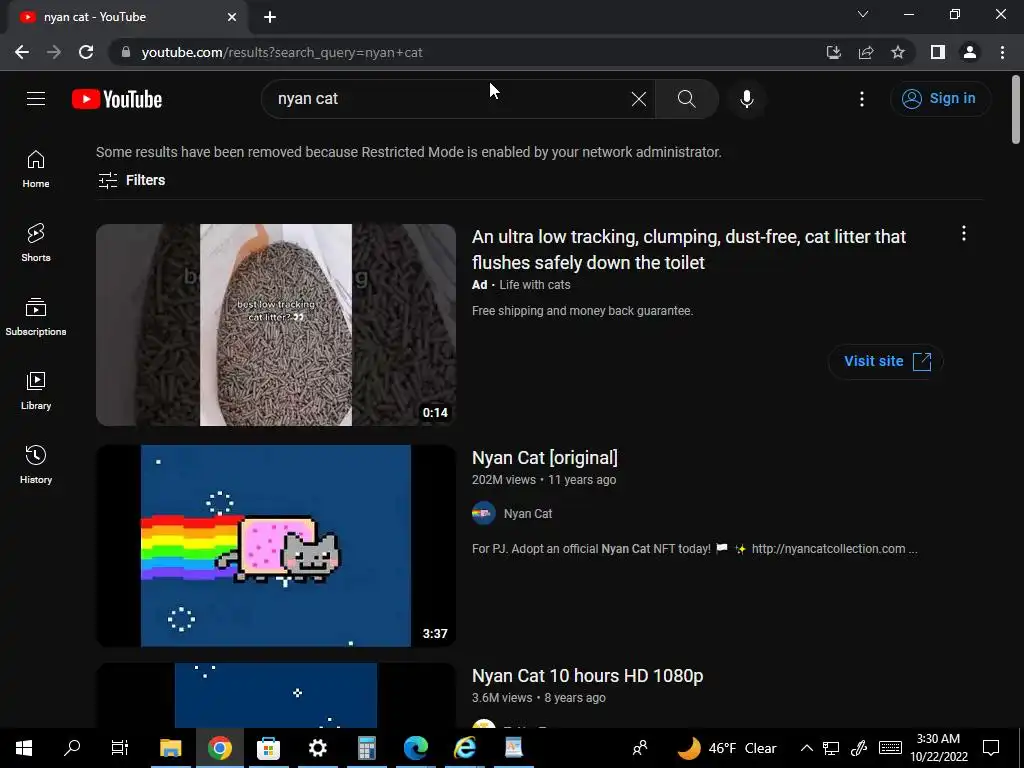Open the Nyan Cat channel name link
This screenshot has width=1024, height=768.
click(528, 514)
